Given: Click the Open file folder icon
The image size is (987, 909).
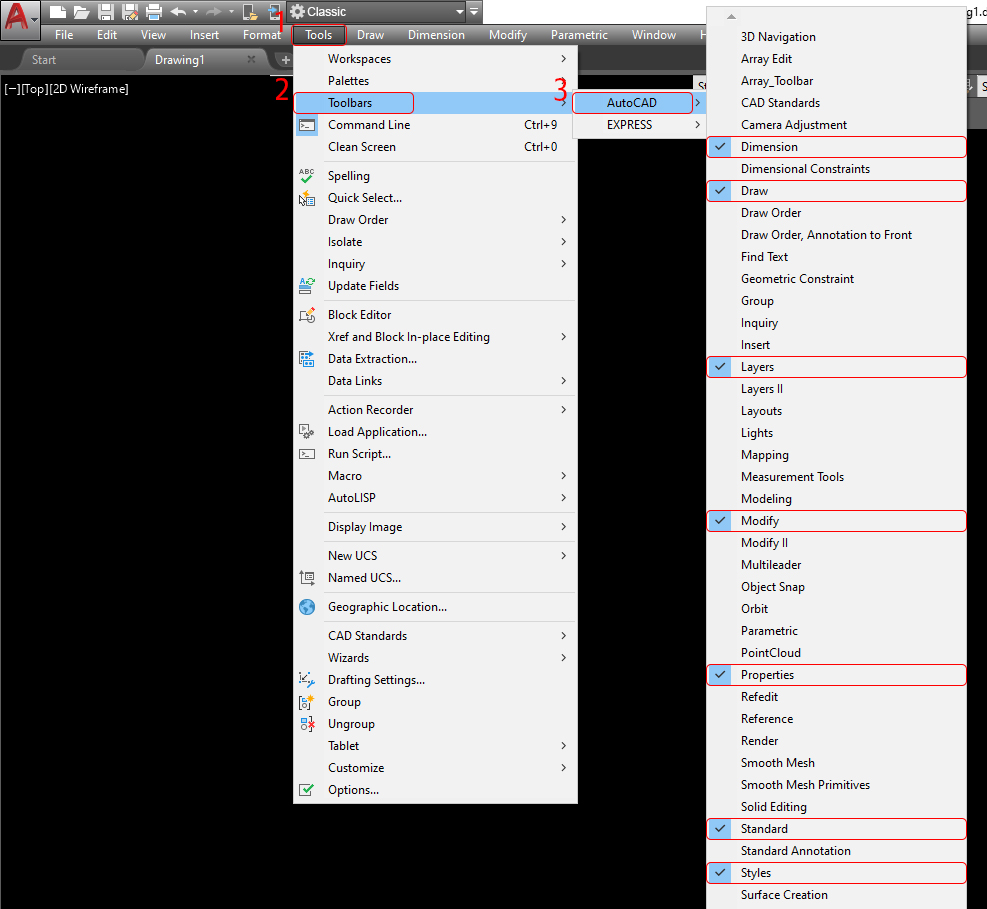Looking at the screenshot, I should 81,11.
